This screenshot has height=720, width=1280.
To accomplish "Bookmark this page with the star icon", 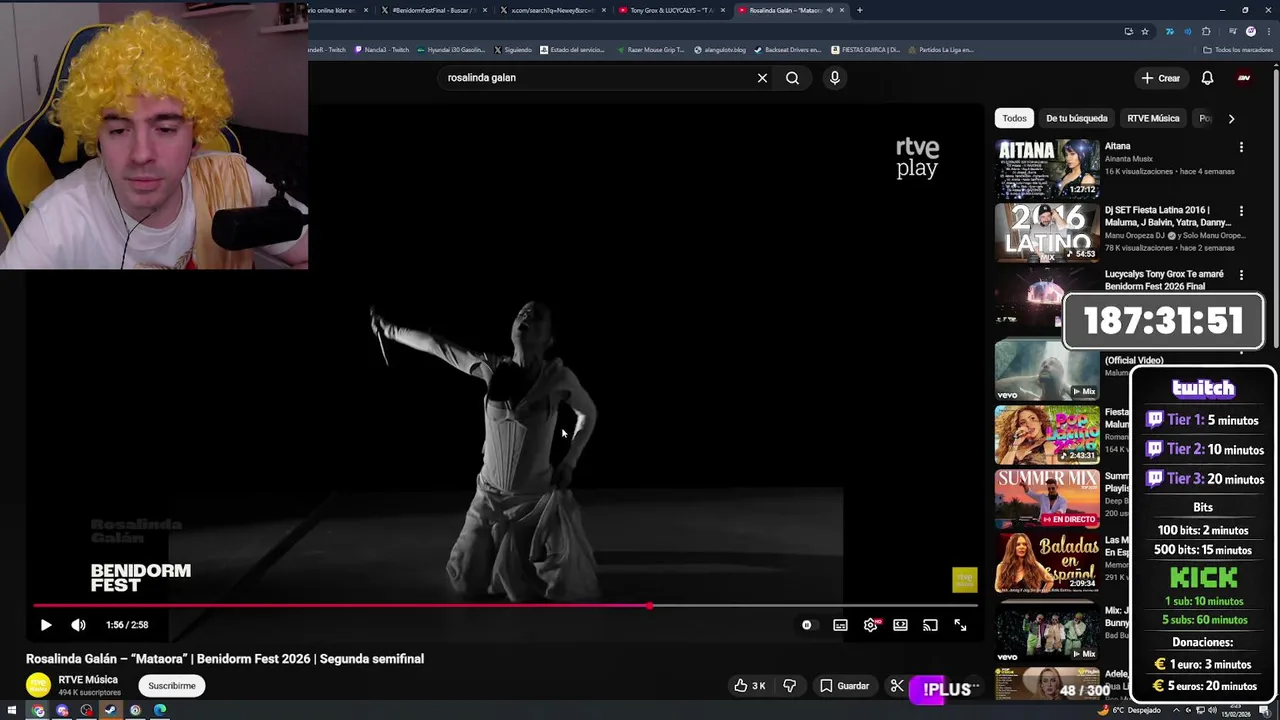I will click(1145, 31).
